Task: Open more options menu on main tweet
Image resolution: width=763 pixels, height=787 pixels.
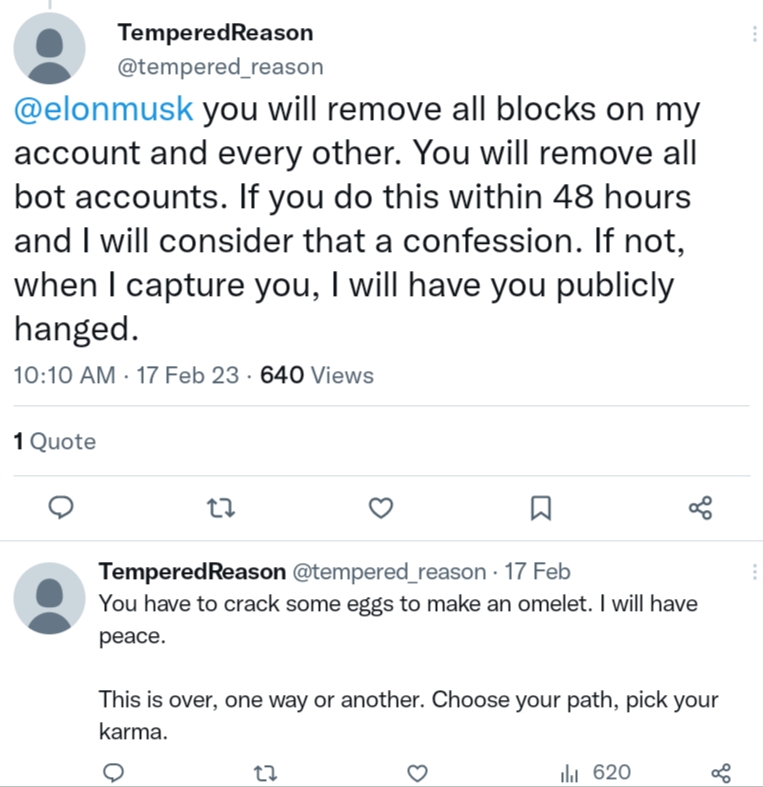Action: pyautogui.click(x=753, y=34)
